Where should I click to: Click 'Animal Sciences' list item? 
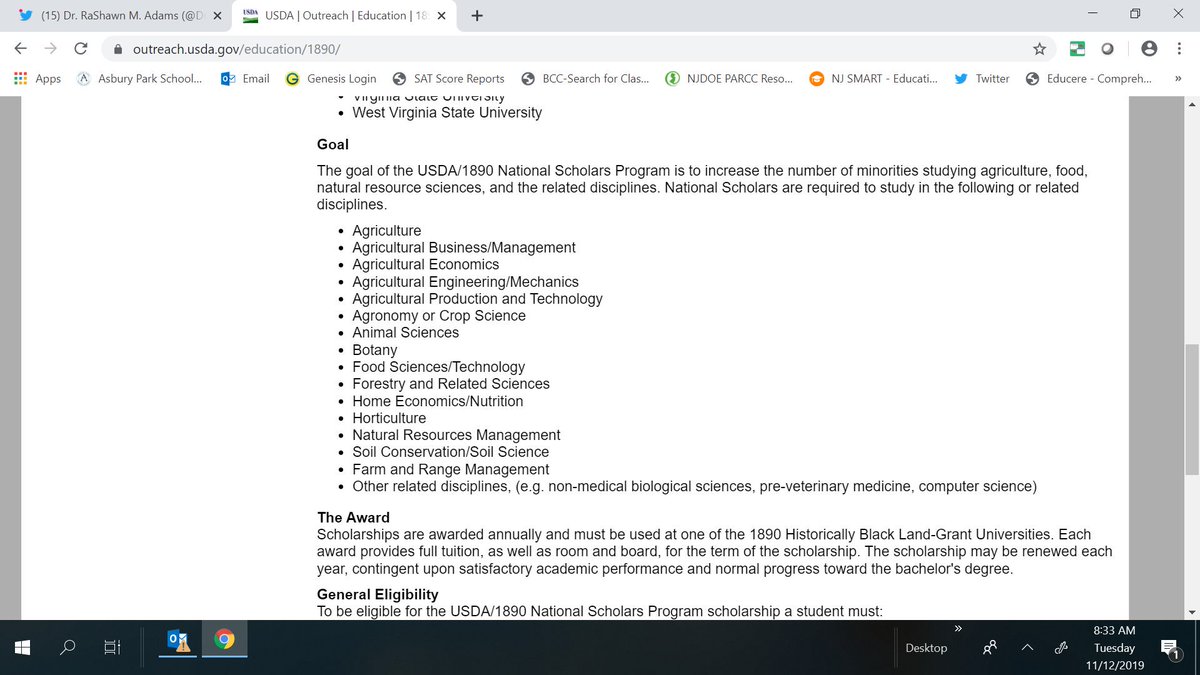pyautogui.click(x=406, y=332)
